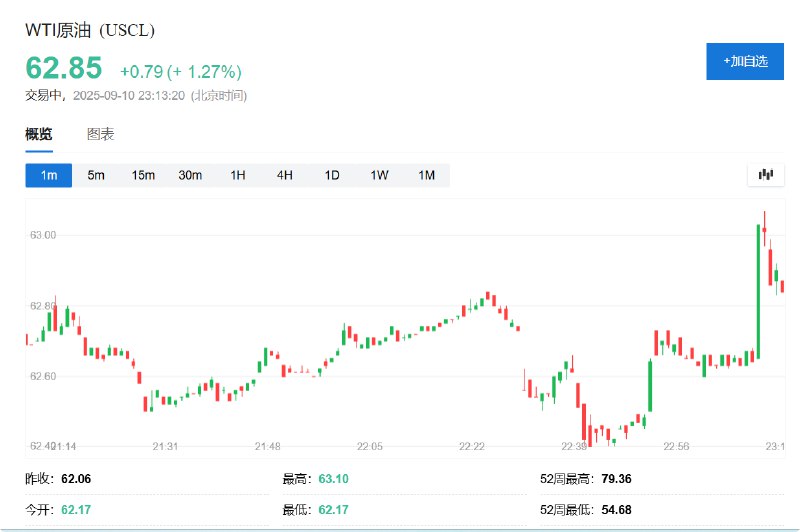Click the 最低 value 62.17
Viewport: 800px width, 532px height.
[x=333, y=510]
